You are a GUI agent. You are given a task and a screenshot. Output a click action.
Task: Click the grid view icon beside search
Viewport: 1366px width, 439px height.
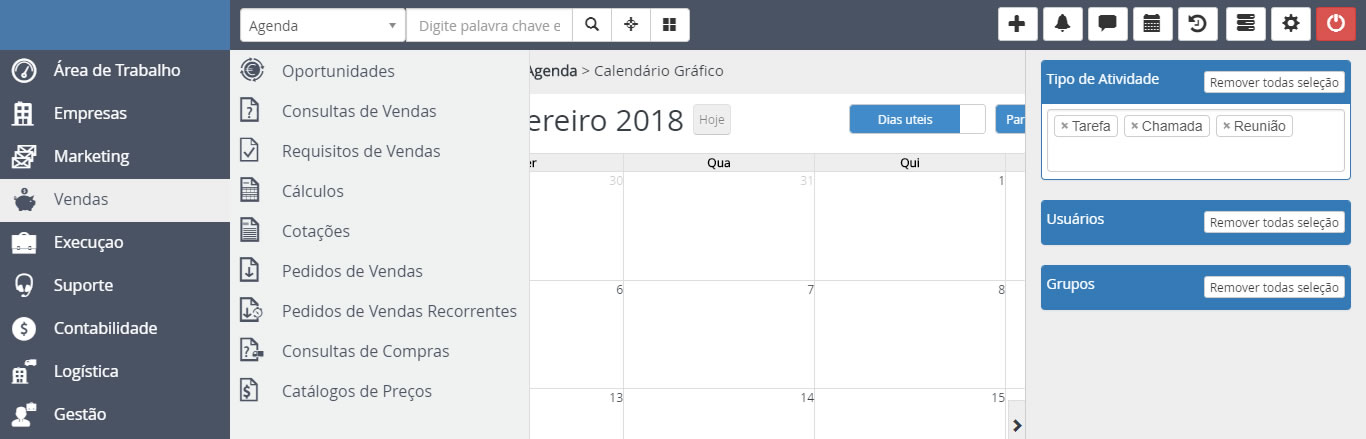click(x=670, y=25)
